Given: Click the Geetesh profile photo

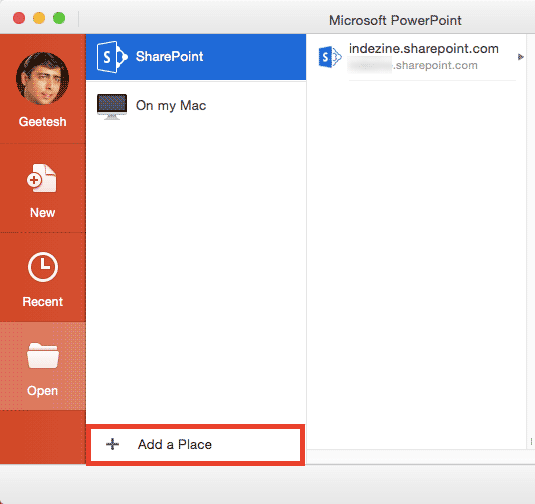Looking at the screenshot, I should point(42,78).
